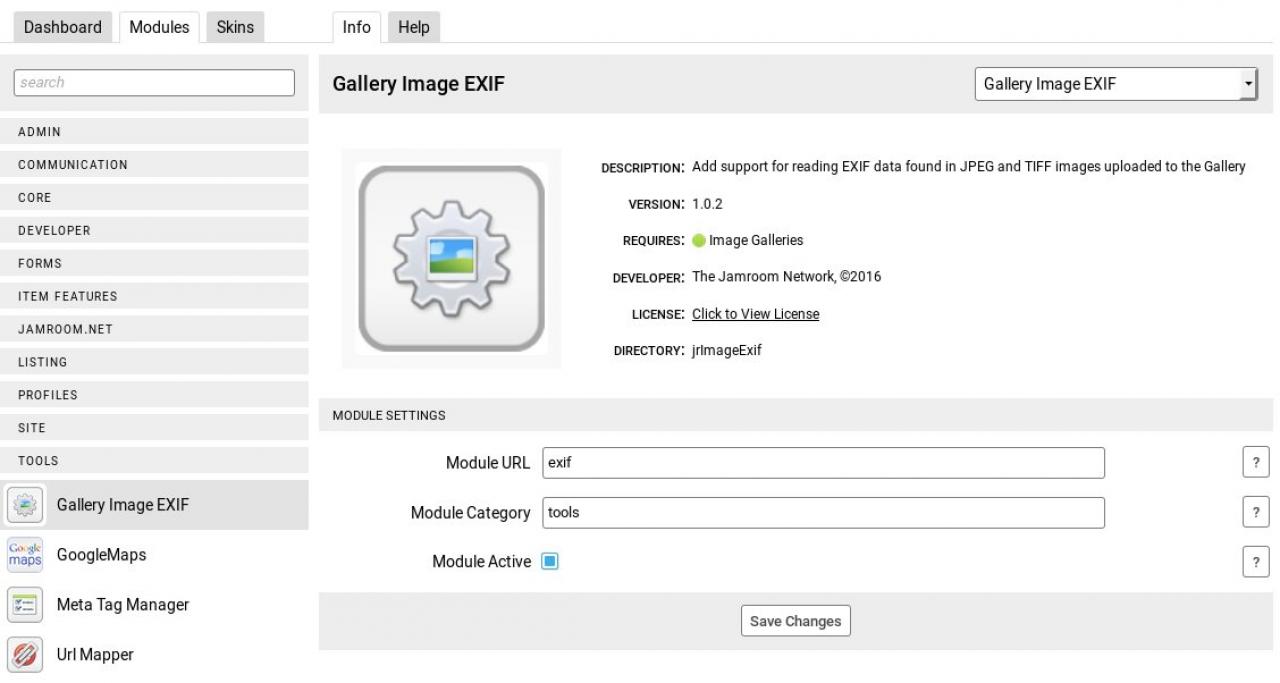Click the module search field
The width and height of the screenshot is (1280, 683).
pos(155,83)
